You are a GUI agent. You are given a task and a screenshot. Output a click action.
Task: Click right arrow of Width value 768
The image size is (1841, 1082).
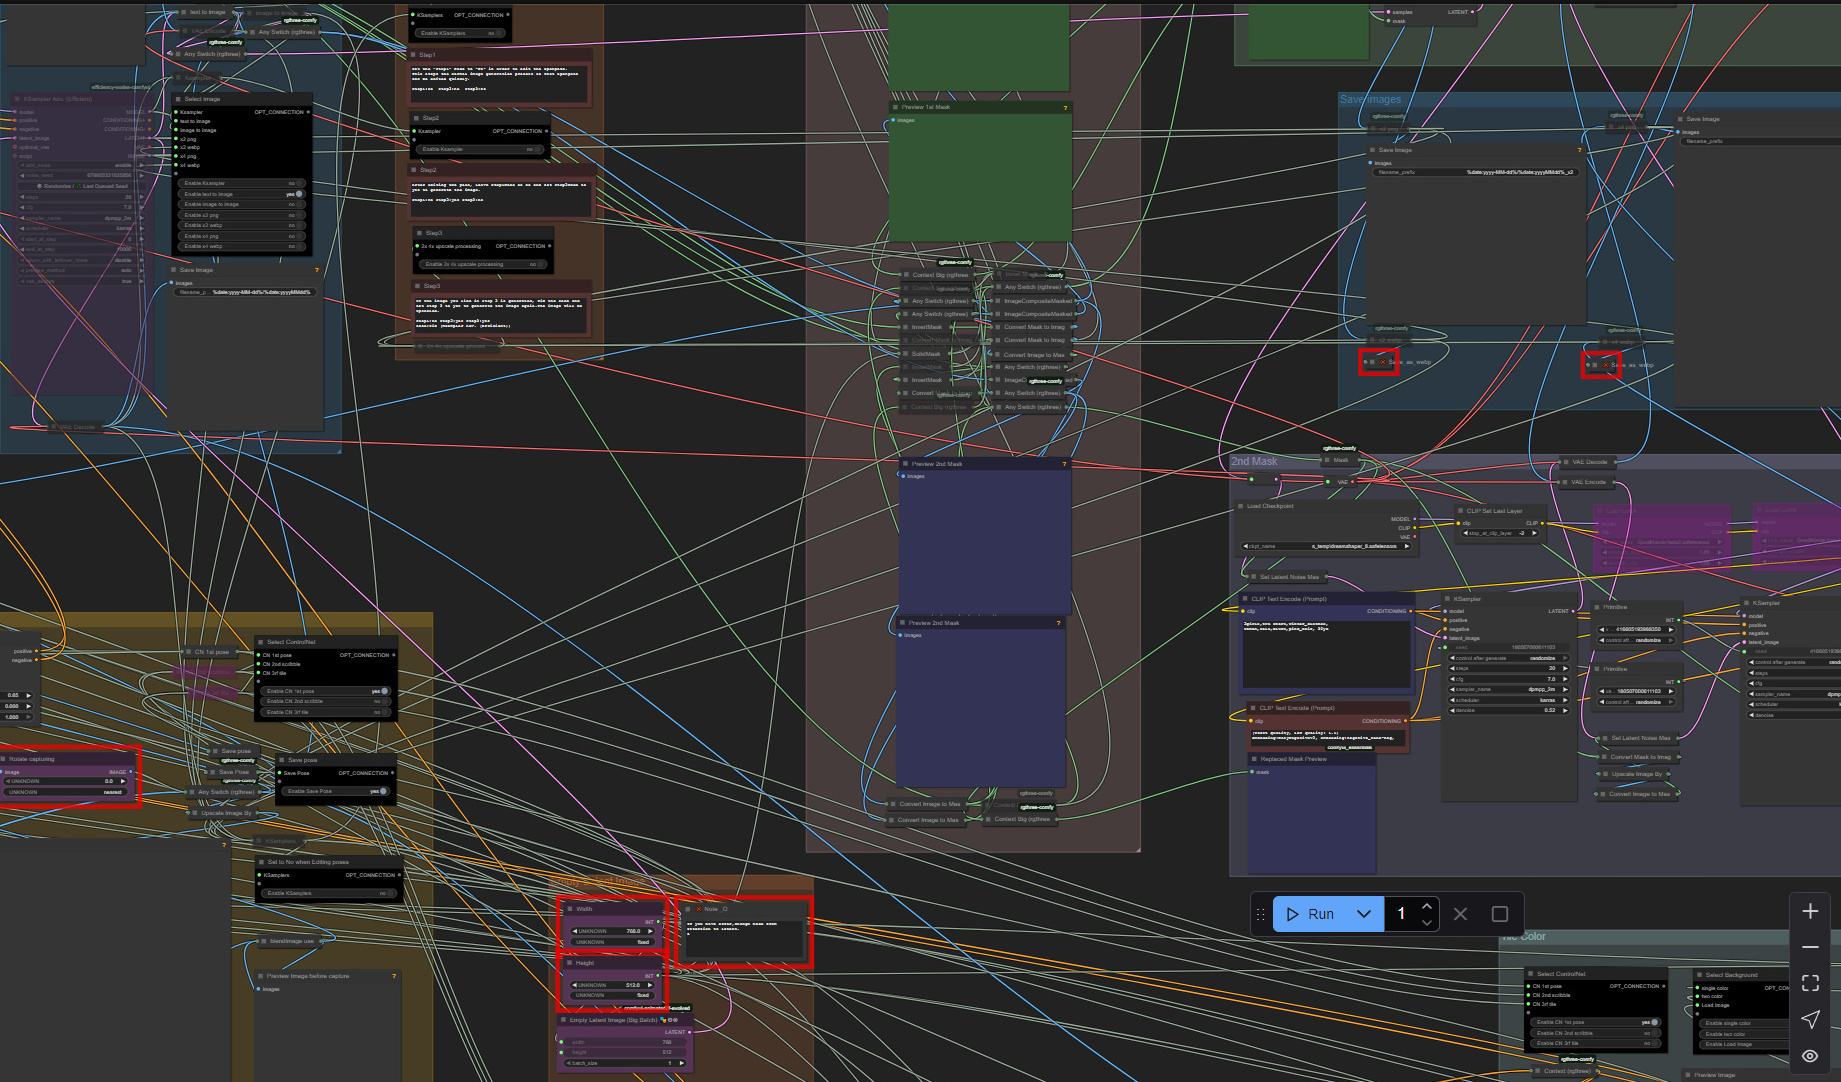point(649,931)
